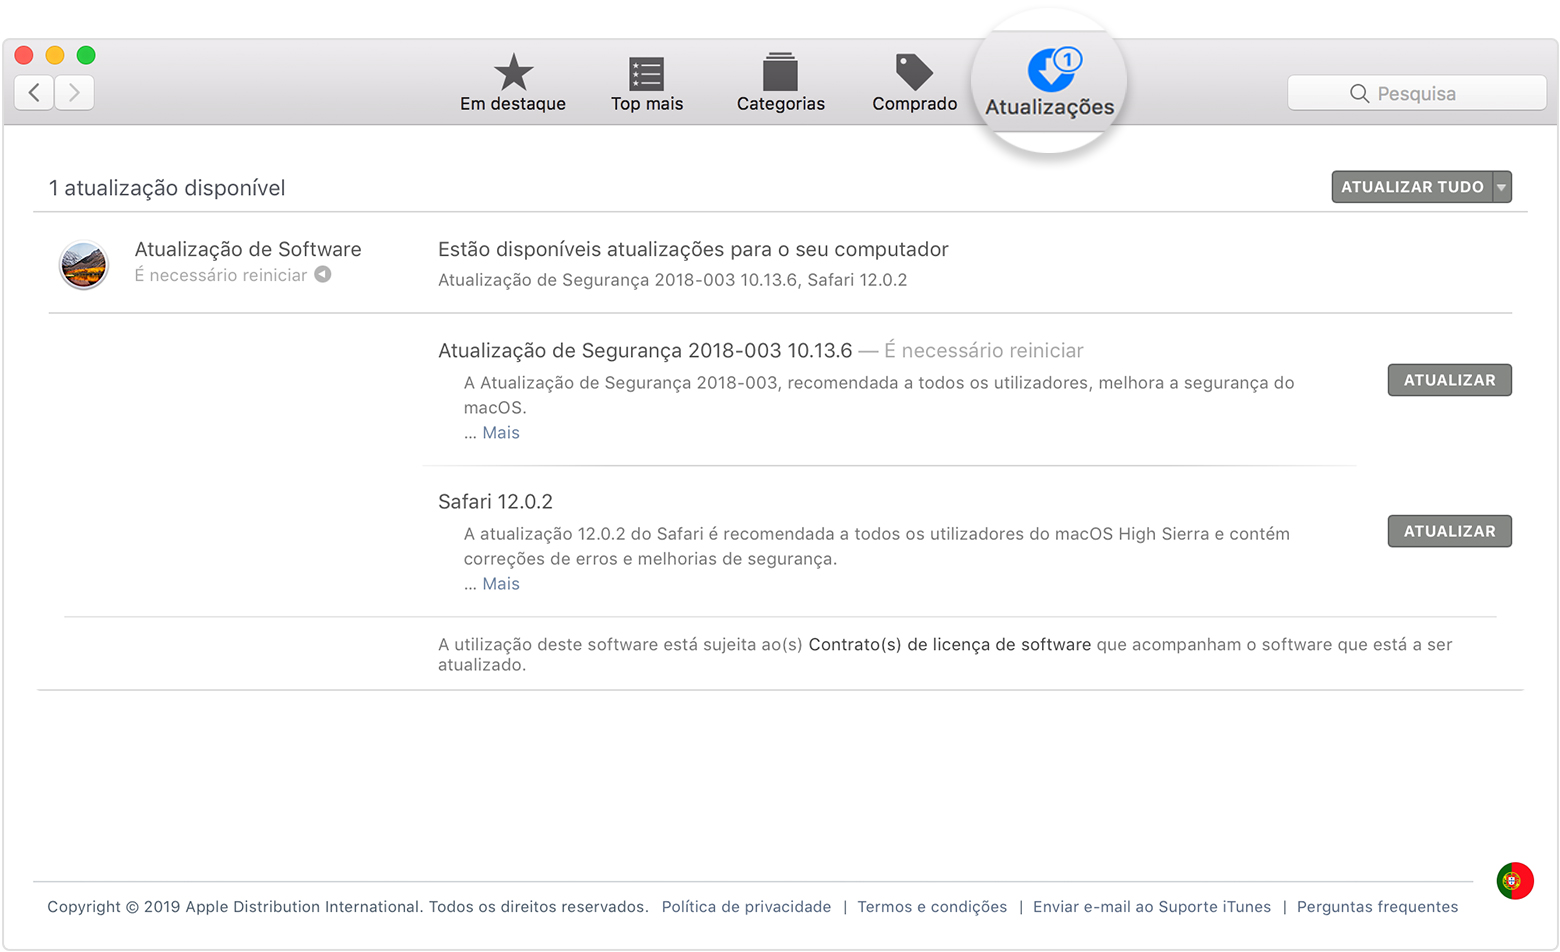Open the Política de privacidade link
Image resolution: width=1560 pixels, height=952 pixels.
pyautogui.click(x=746, y=907)
